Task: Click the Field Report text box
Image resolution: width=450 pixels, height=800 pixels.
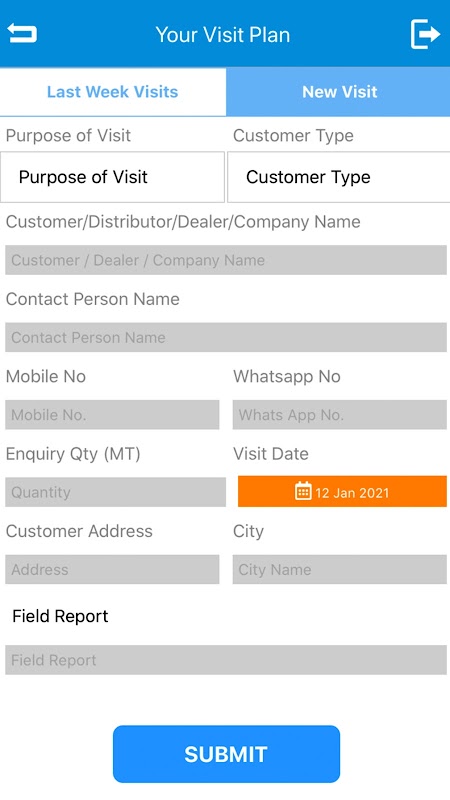Action: [226, 660]
